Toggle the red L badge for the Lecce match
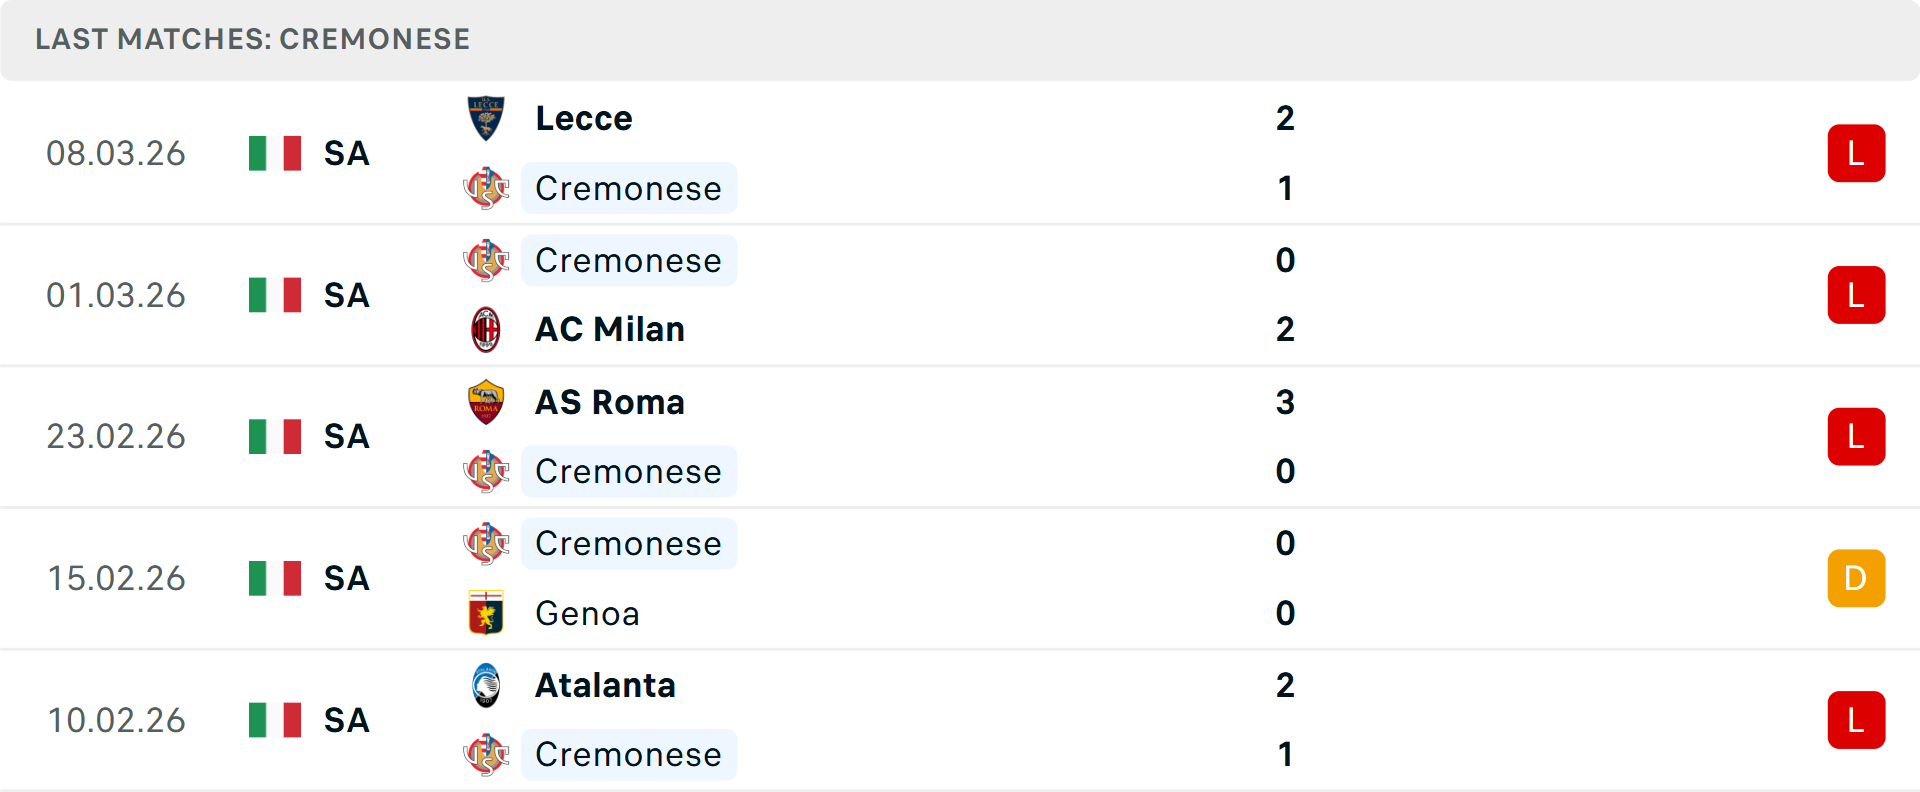Viewport: 1920px width, 792px height. [x=1856, y=153]
